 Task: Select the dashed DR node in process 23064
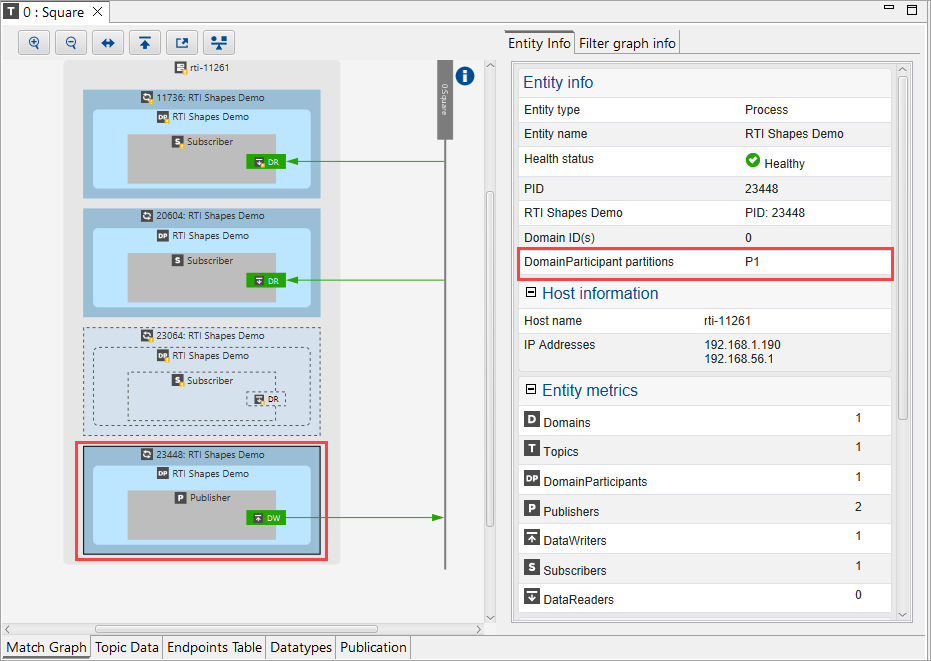point(266,399)
